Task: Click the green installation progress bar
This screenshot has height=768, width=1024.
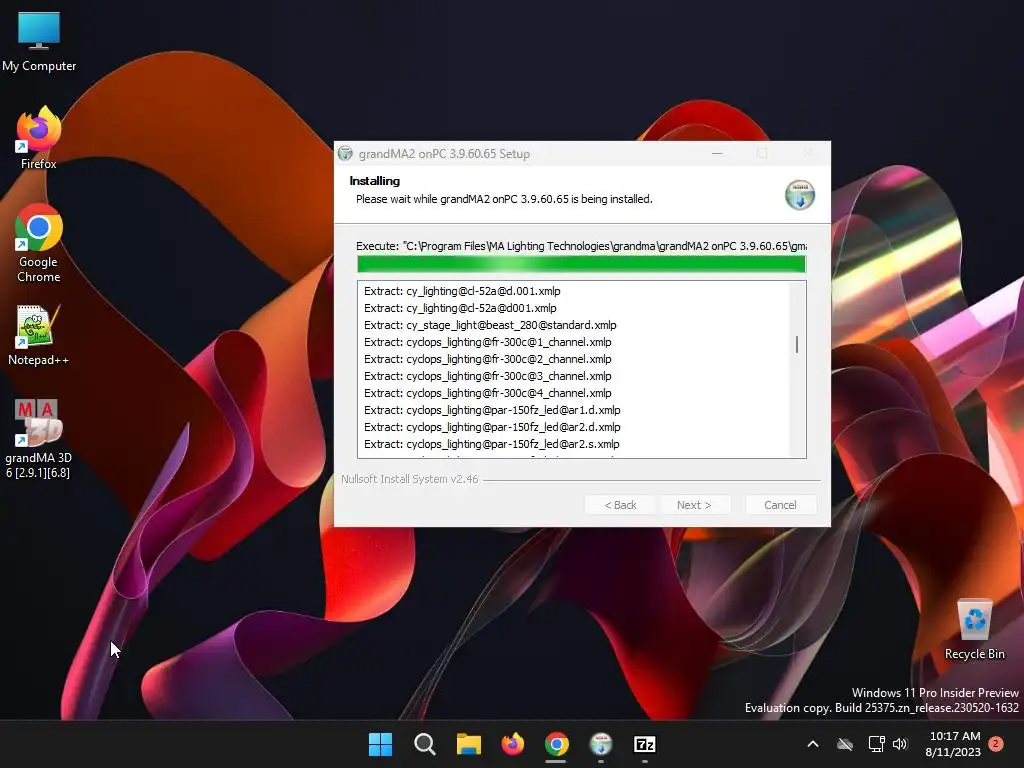Action: coord(581,264)
